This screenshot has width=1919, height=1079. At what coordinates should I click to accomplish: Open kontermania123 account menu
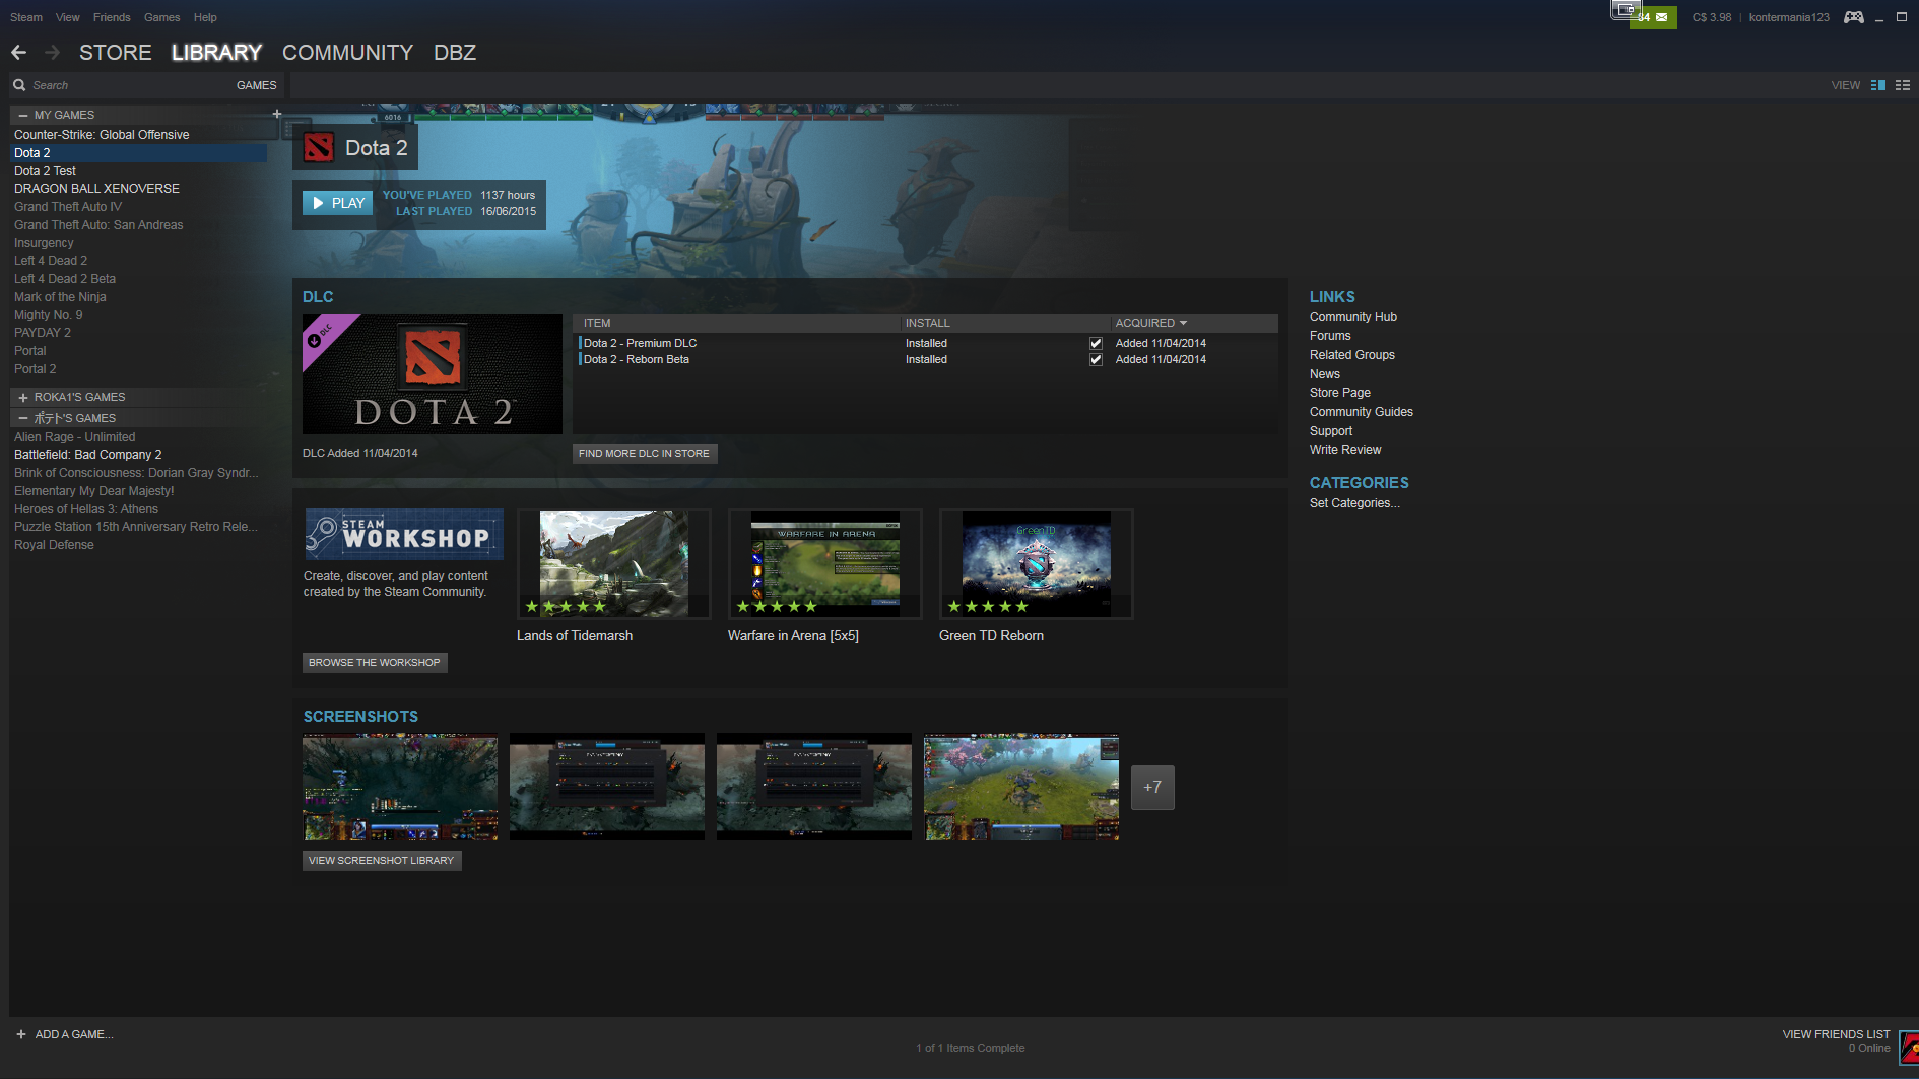(x=1788, y=17)
